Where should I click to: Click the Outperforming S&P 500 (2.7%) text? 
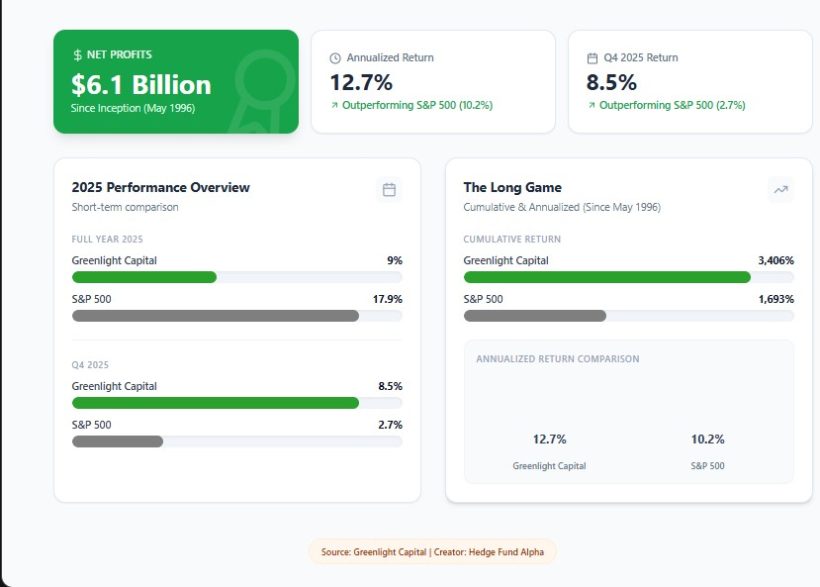(x=672, y=105)
